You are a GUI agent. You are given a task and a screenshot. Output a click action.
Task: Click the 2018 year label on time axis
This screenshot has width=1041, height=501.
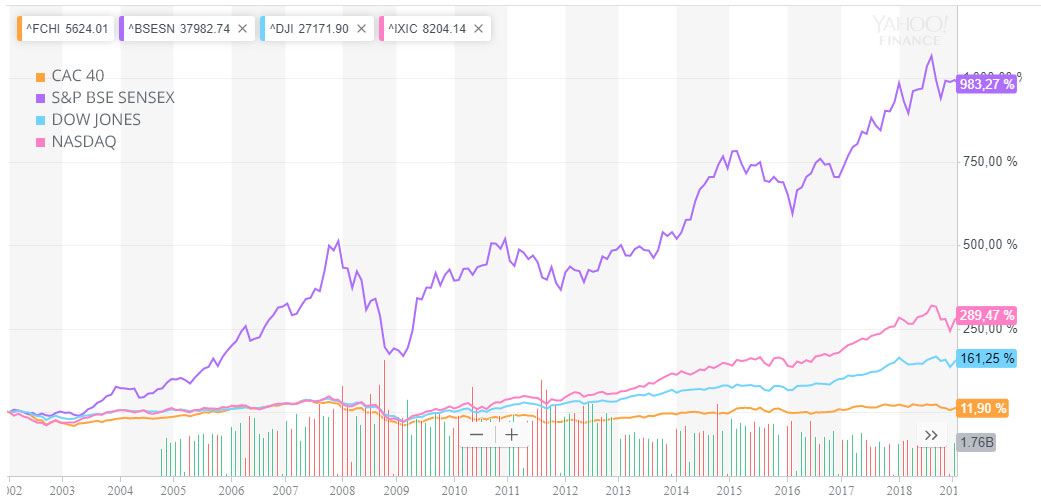[x=898, y=490]
